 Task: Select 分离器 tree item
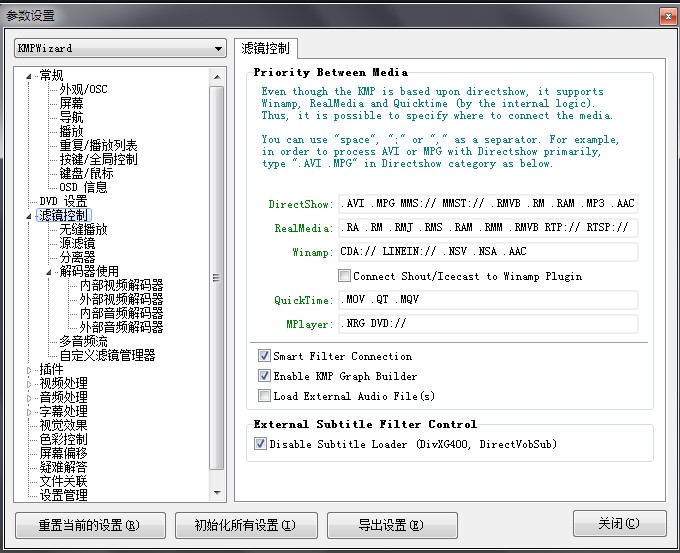tap(77, 257)
